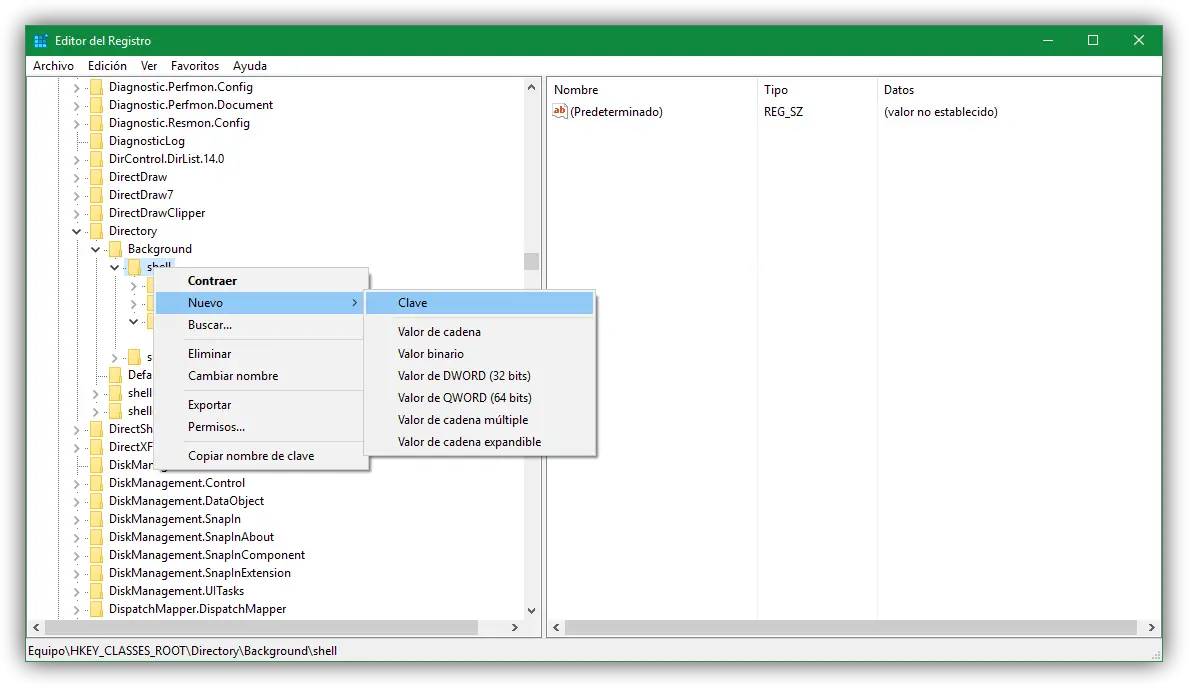
Task: Open the Ver menu
Action: [x=148, y=66]
